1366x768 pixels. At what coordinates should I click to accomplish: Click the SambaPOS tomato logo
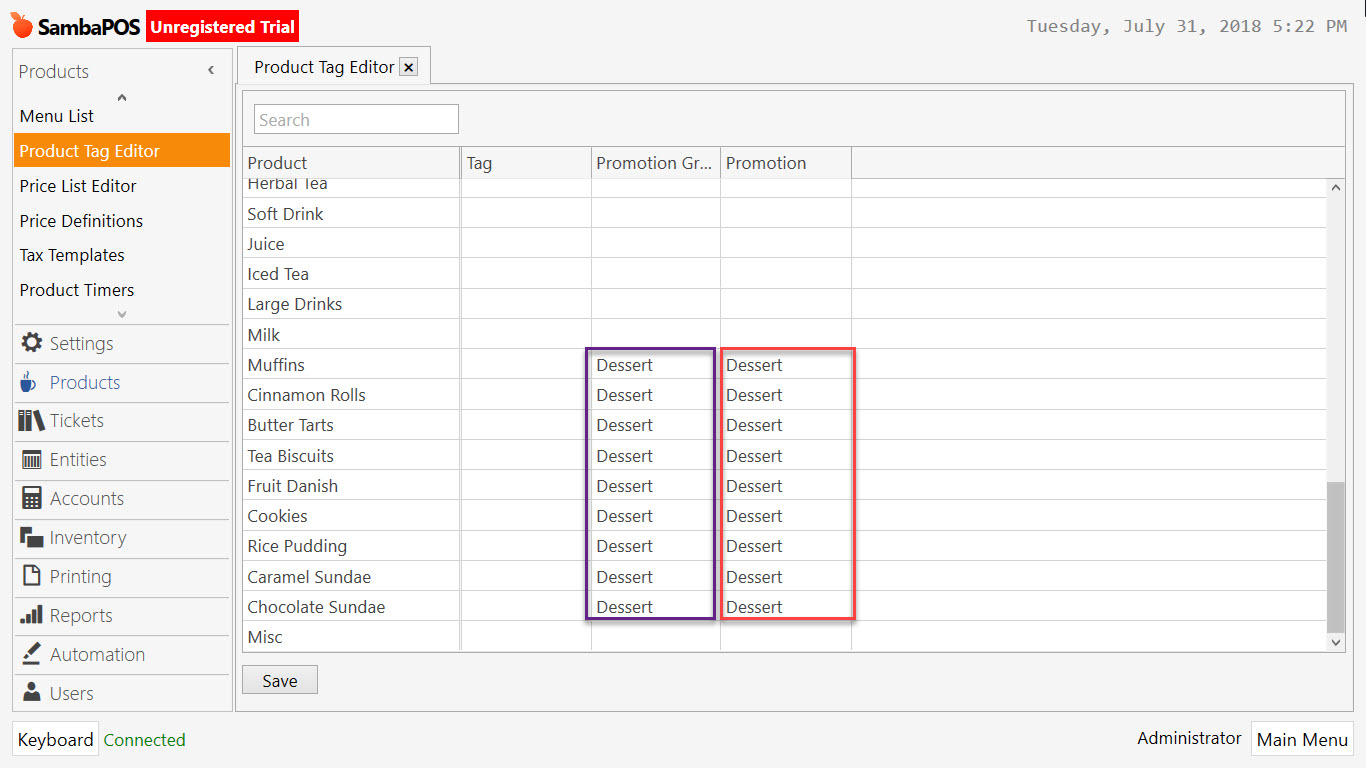tap(22, 25)
